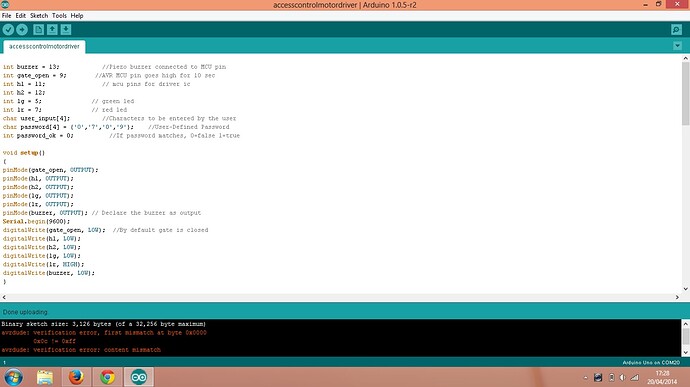The image size is (690, 387).
Task: Click the editor vertical scrollbar thumb
Action: (686, 93)
